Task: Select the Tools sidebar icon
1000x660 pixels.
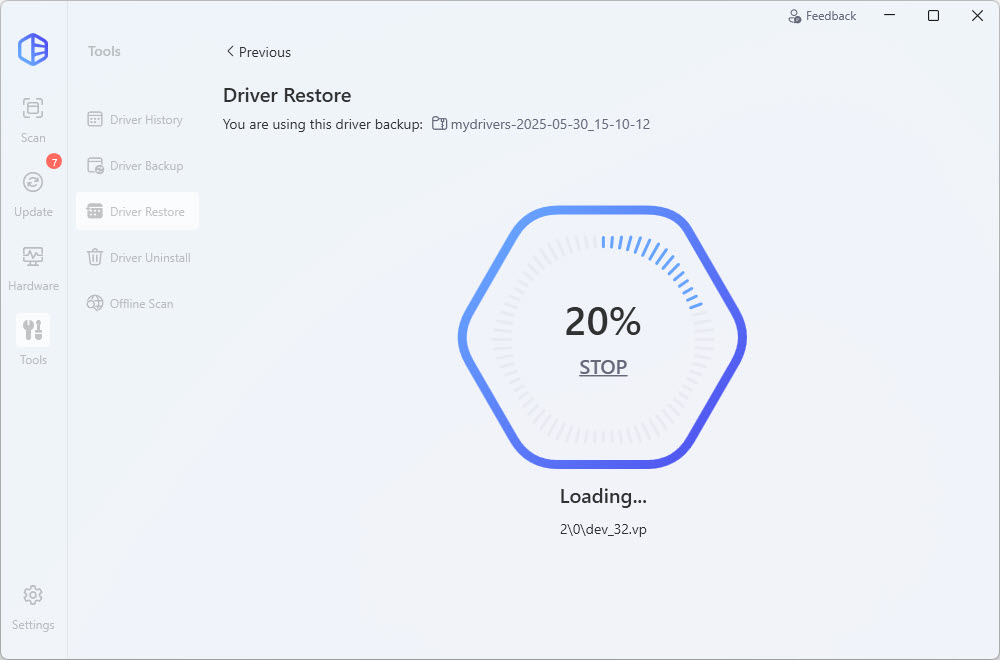Action: pyautogui.click(x=33, y=330)
